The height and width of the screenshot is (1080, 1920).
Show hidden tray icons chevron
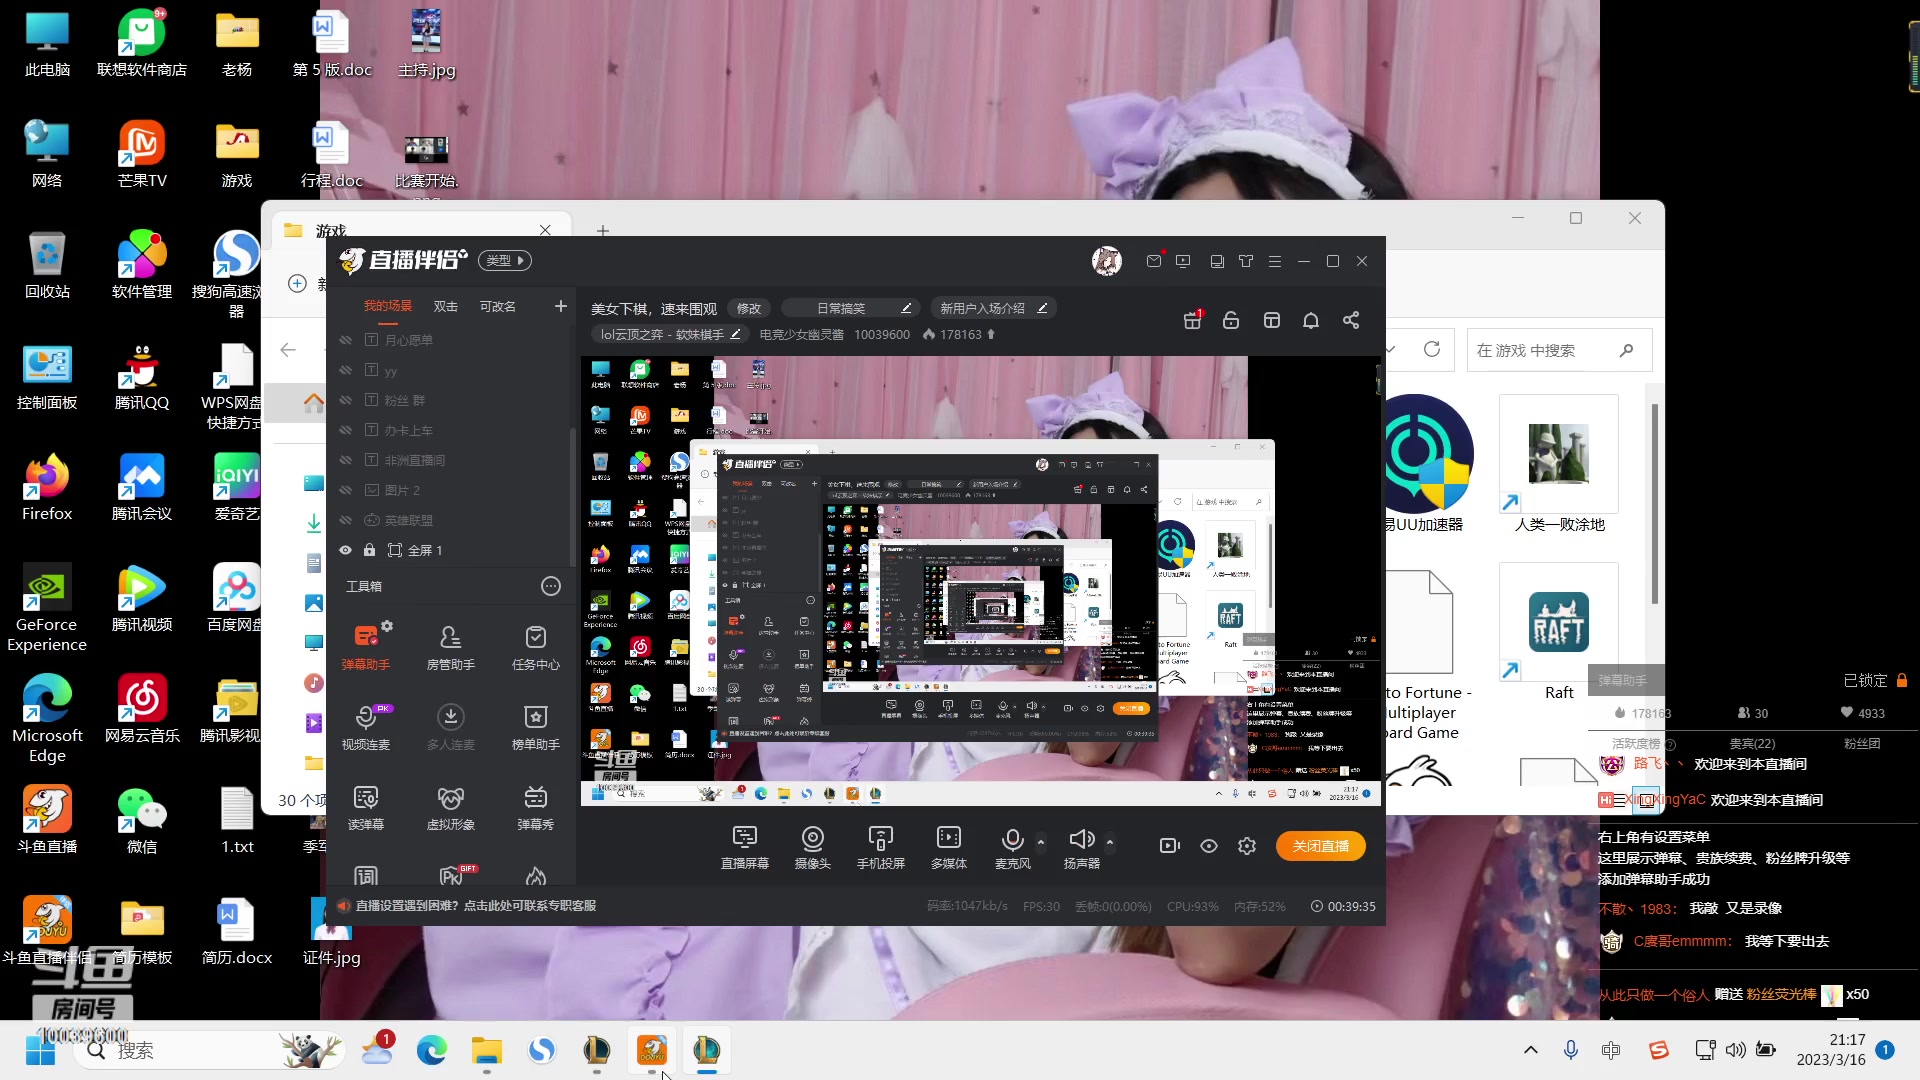(1530, 1050)
